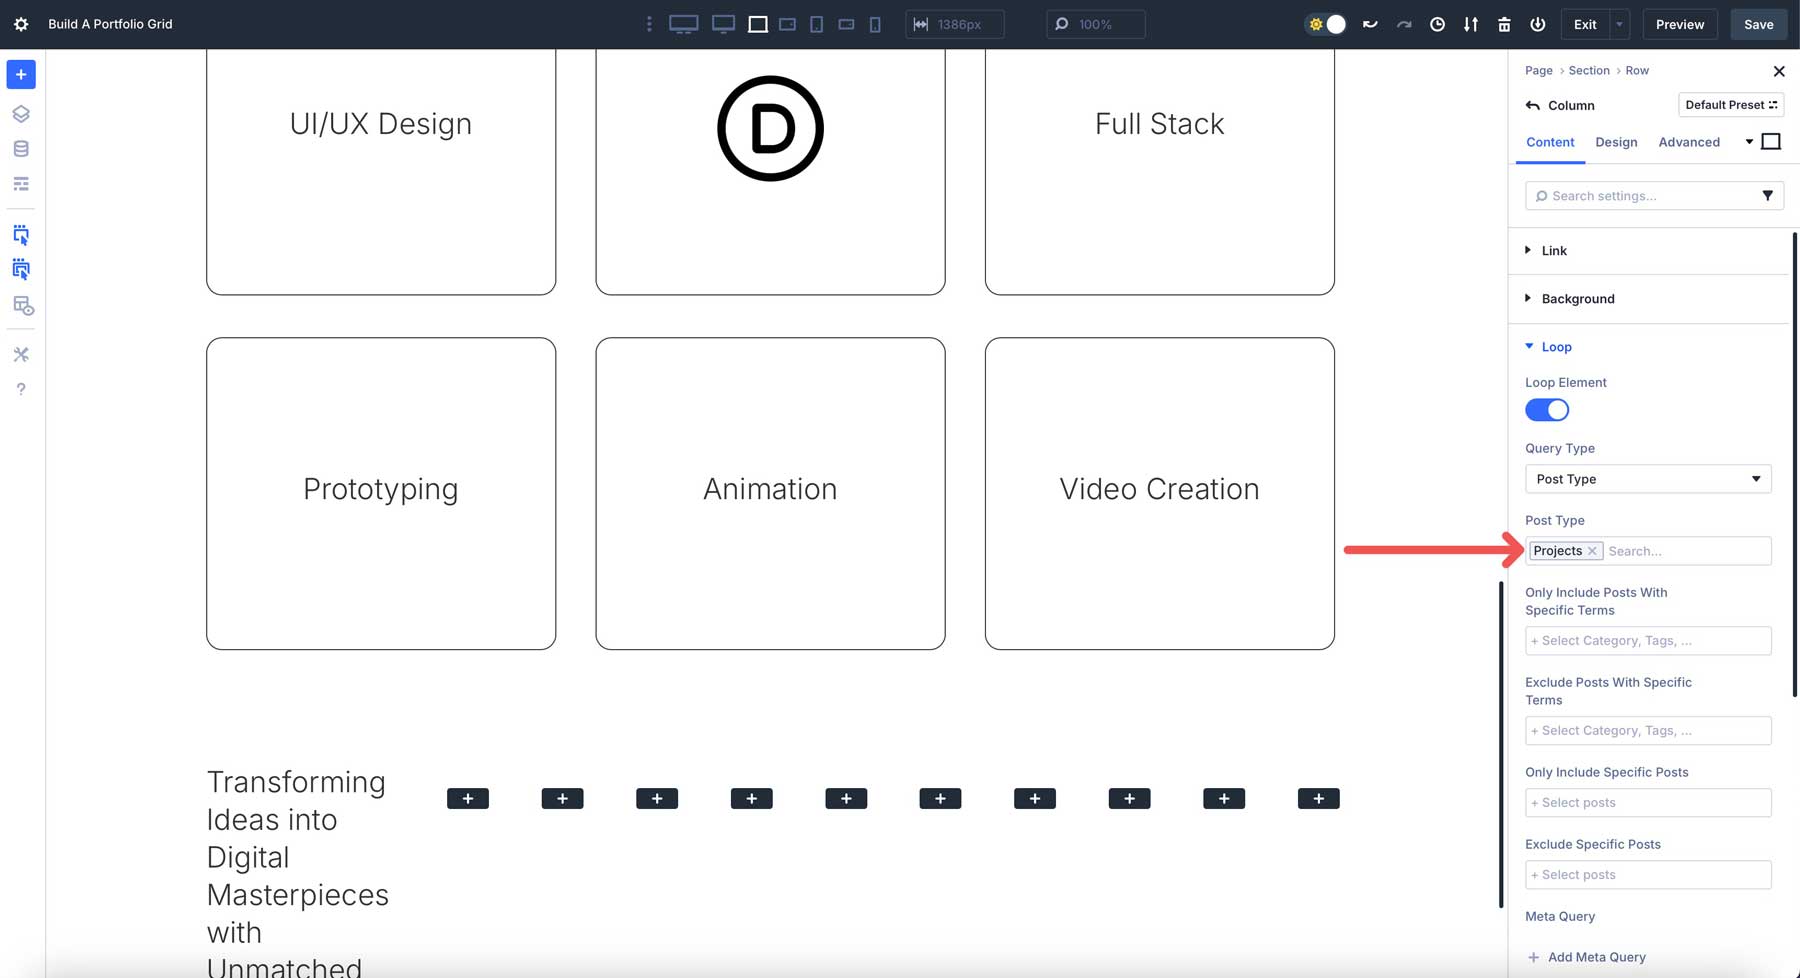Open the builder settings gear icon top left
1800x978 pixels.
[20, 23]
